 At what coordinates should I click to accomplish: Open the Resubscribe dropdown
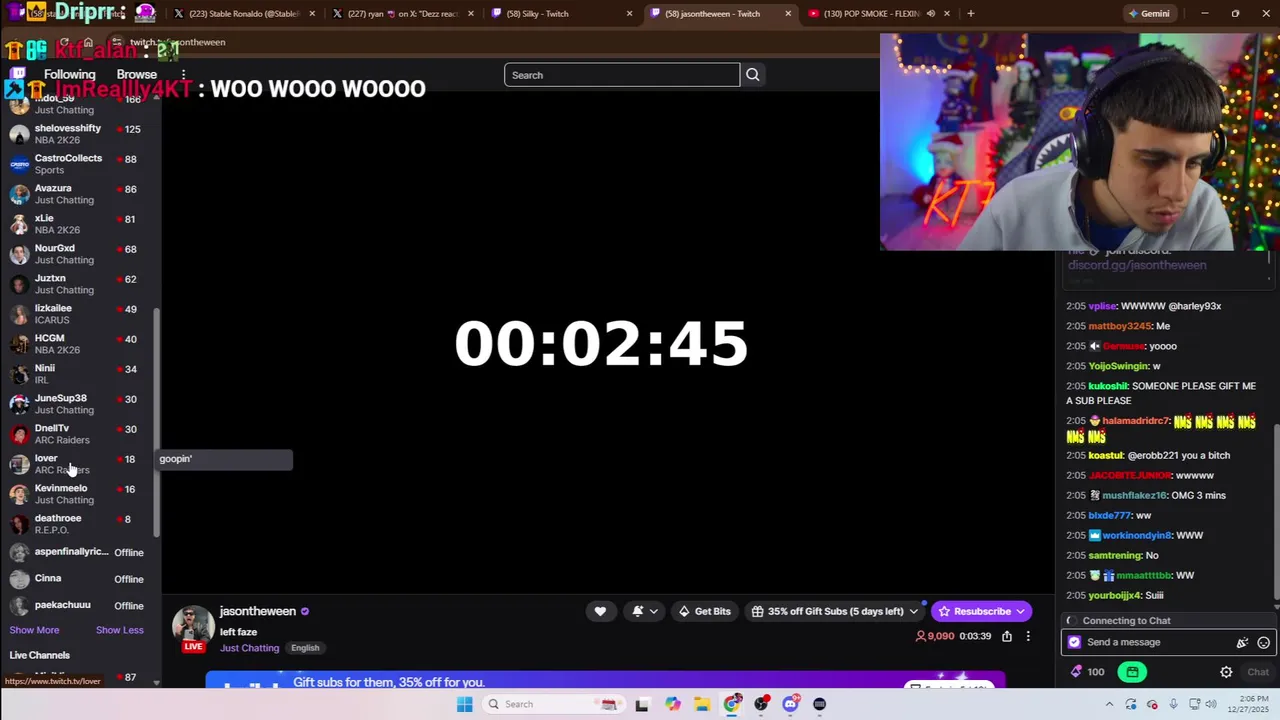click(x=981, y=611)
